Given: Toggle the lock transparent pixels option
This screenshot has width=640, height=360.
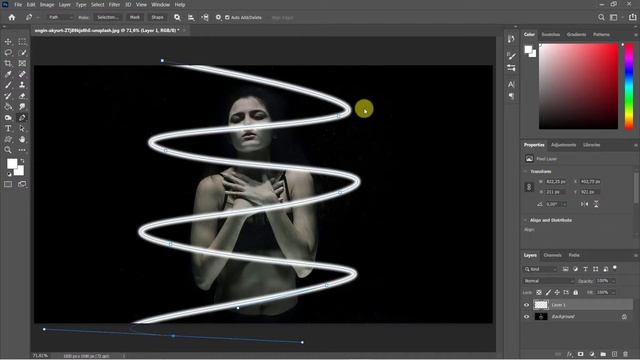Looking at the screenshot, I should [539, 292].
